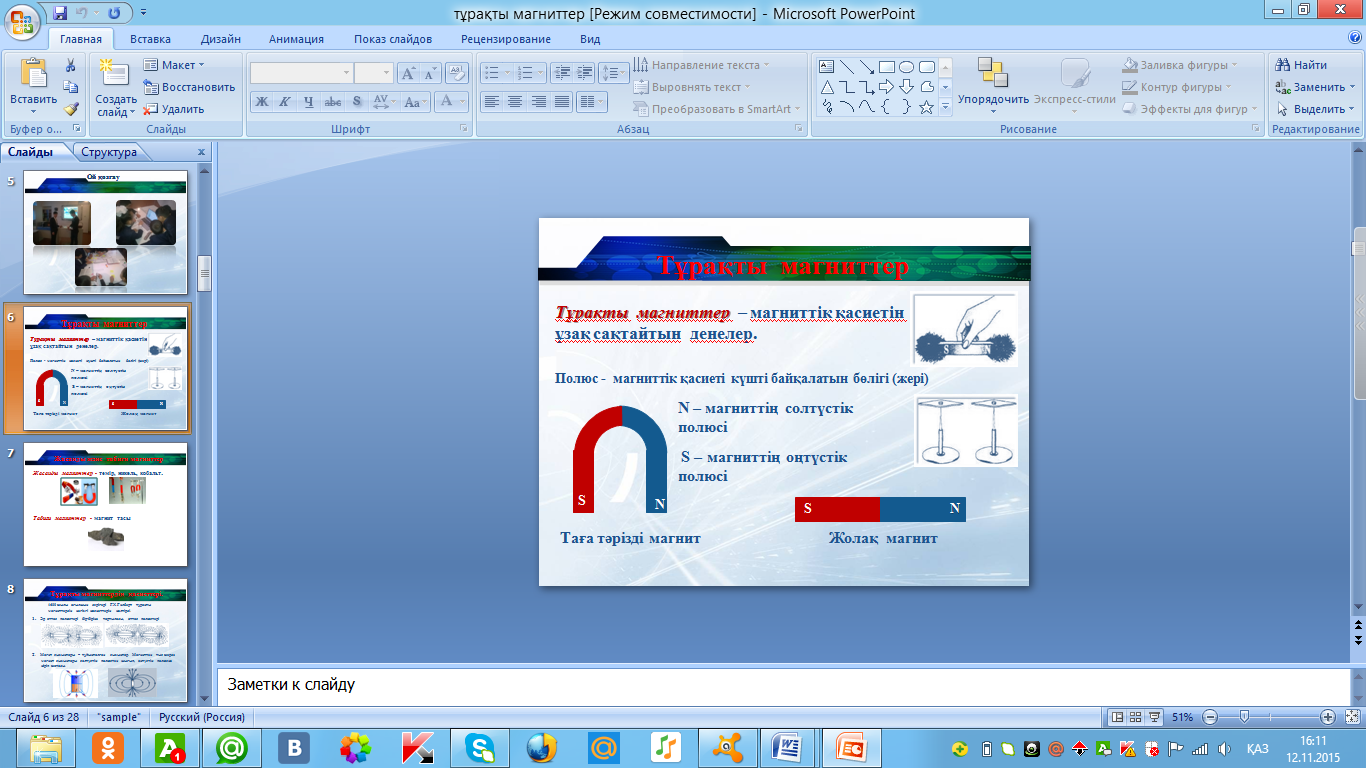Switch to normal view in status bar

[x=1119, y=717]
